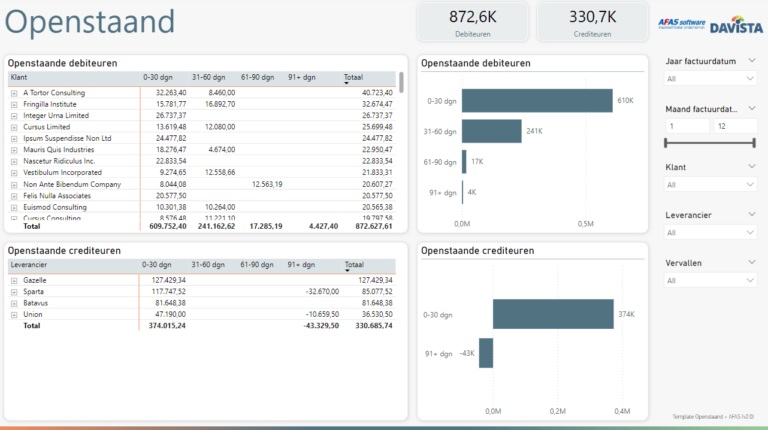Select the 0-30 dgn crediteuren bar
The image size is (768, 430).
(553, 314)
